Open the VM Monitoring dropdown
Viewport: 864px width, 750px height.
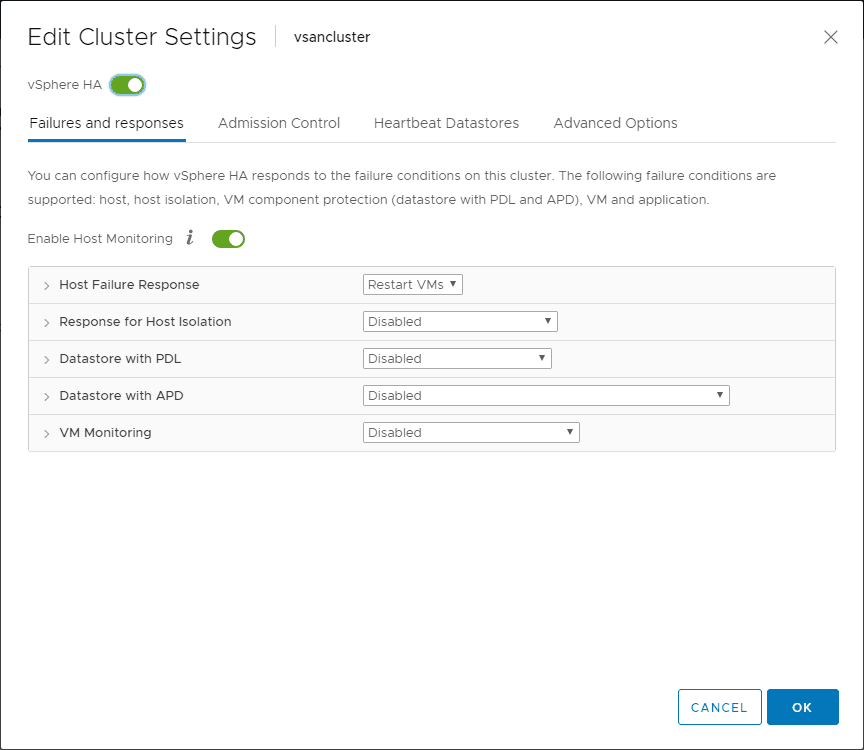click(470, 433)
